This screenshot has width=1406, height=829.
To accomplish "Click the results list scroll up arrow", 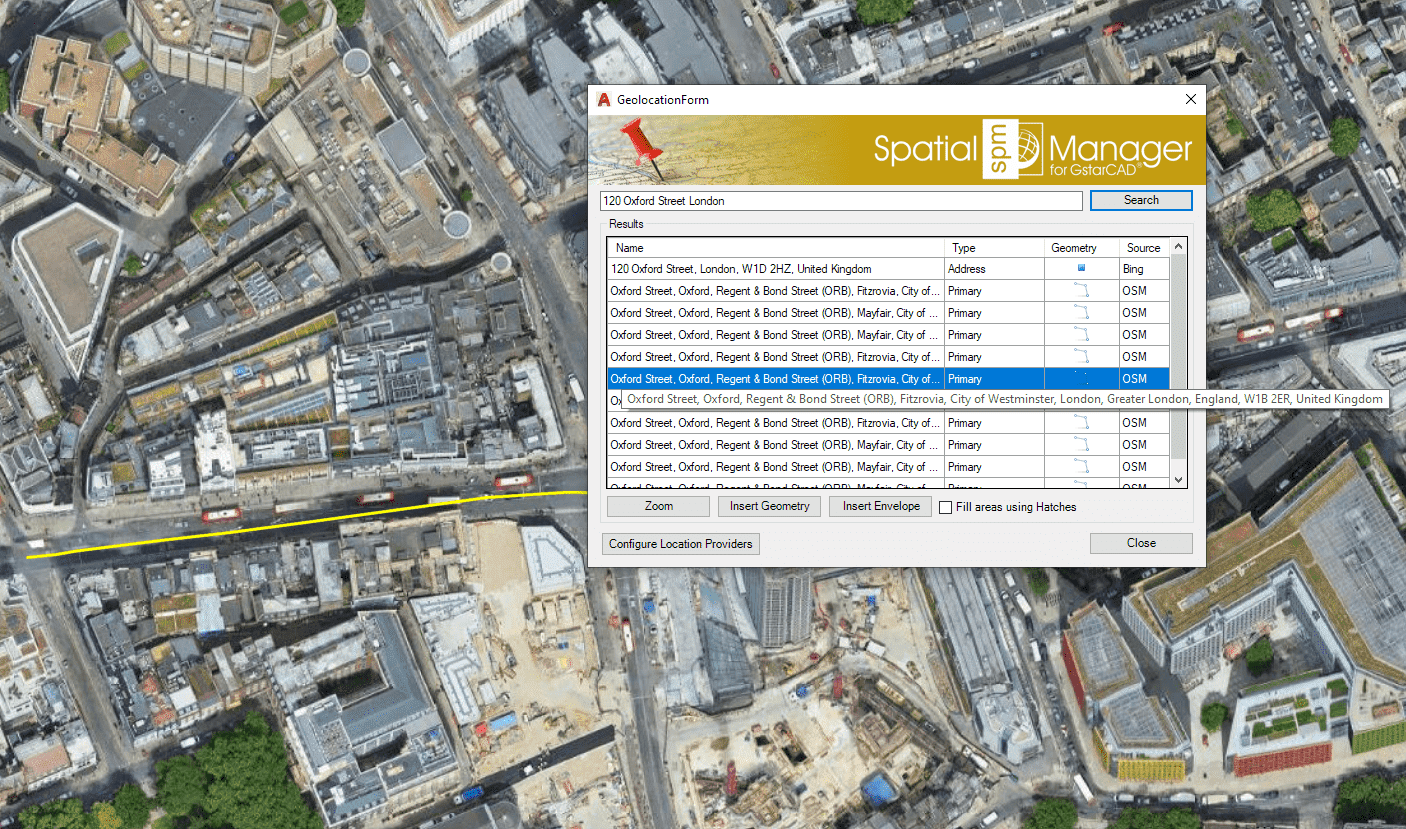I will coord(1178,247).
